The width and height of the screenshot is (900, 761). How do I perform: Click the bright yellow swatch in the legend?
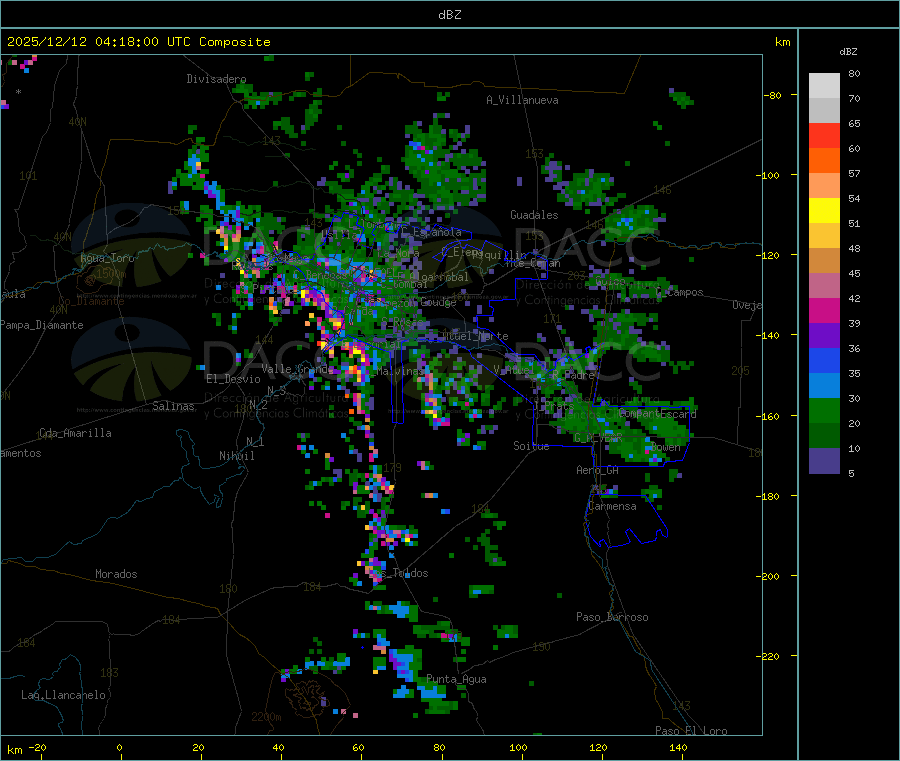tap(824, 211)
